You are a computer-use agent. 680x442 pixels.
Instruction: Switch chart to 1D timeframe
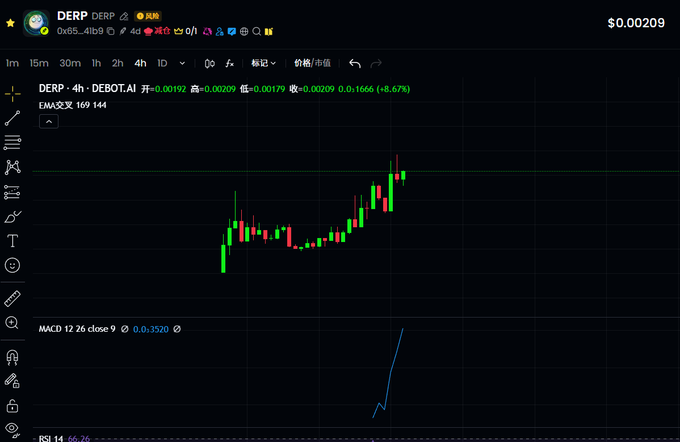point(162,63)
